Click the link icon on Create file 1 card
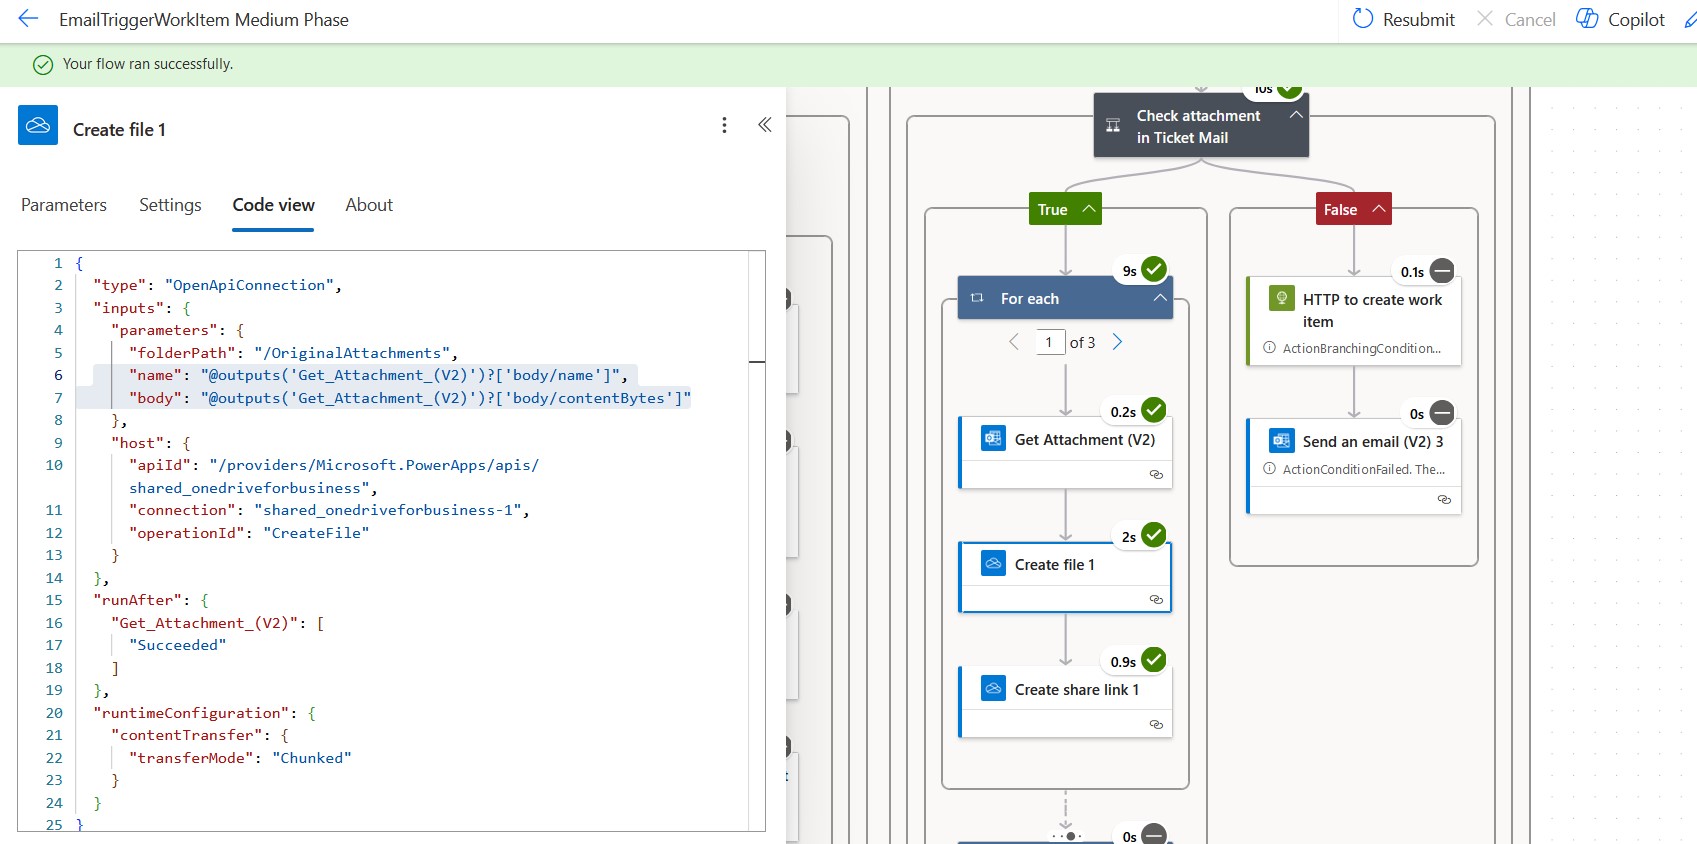Screen dimensions: 1697x844 pos(1156,599)
